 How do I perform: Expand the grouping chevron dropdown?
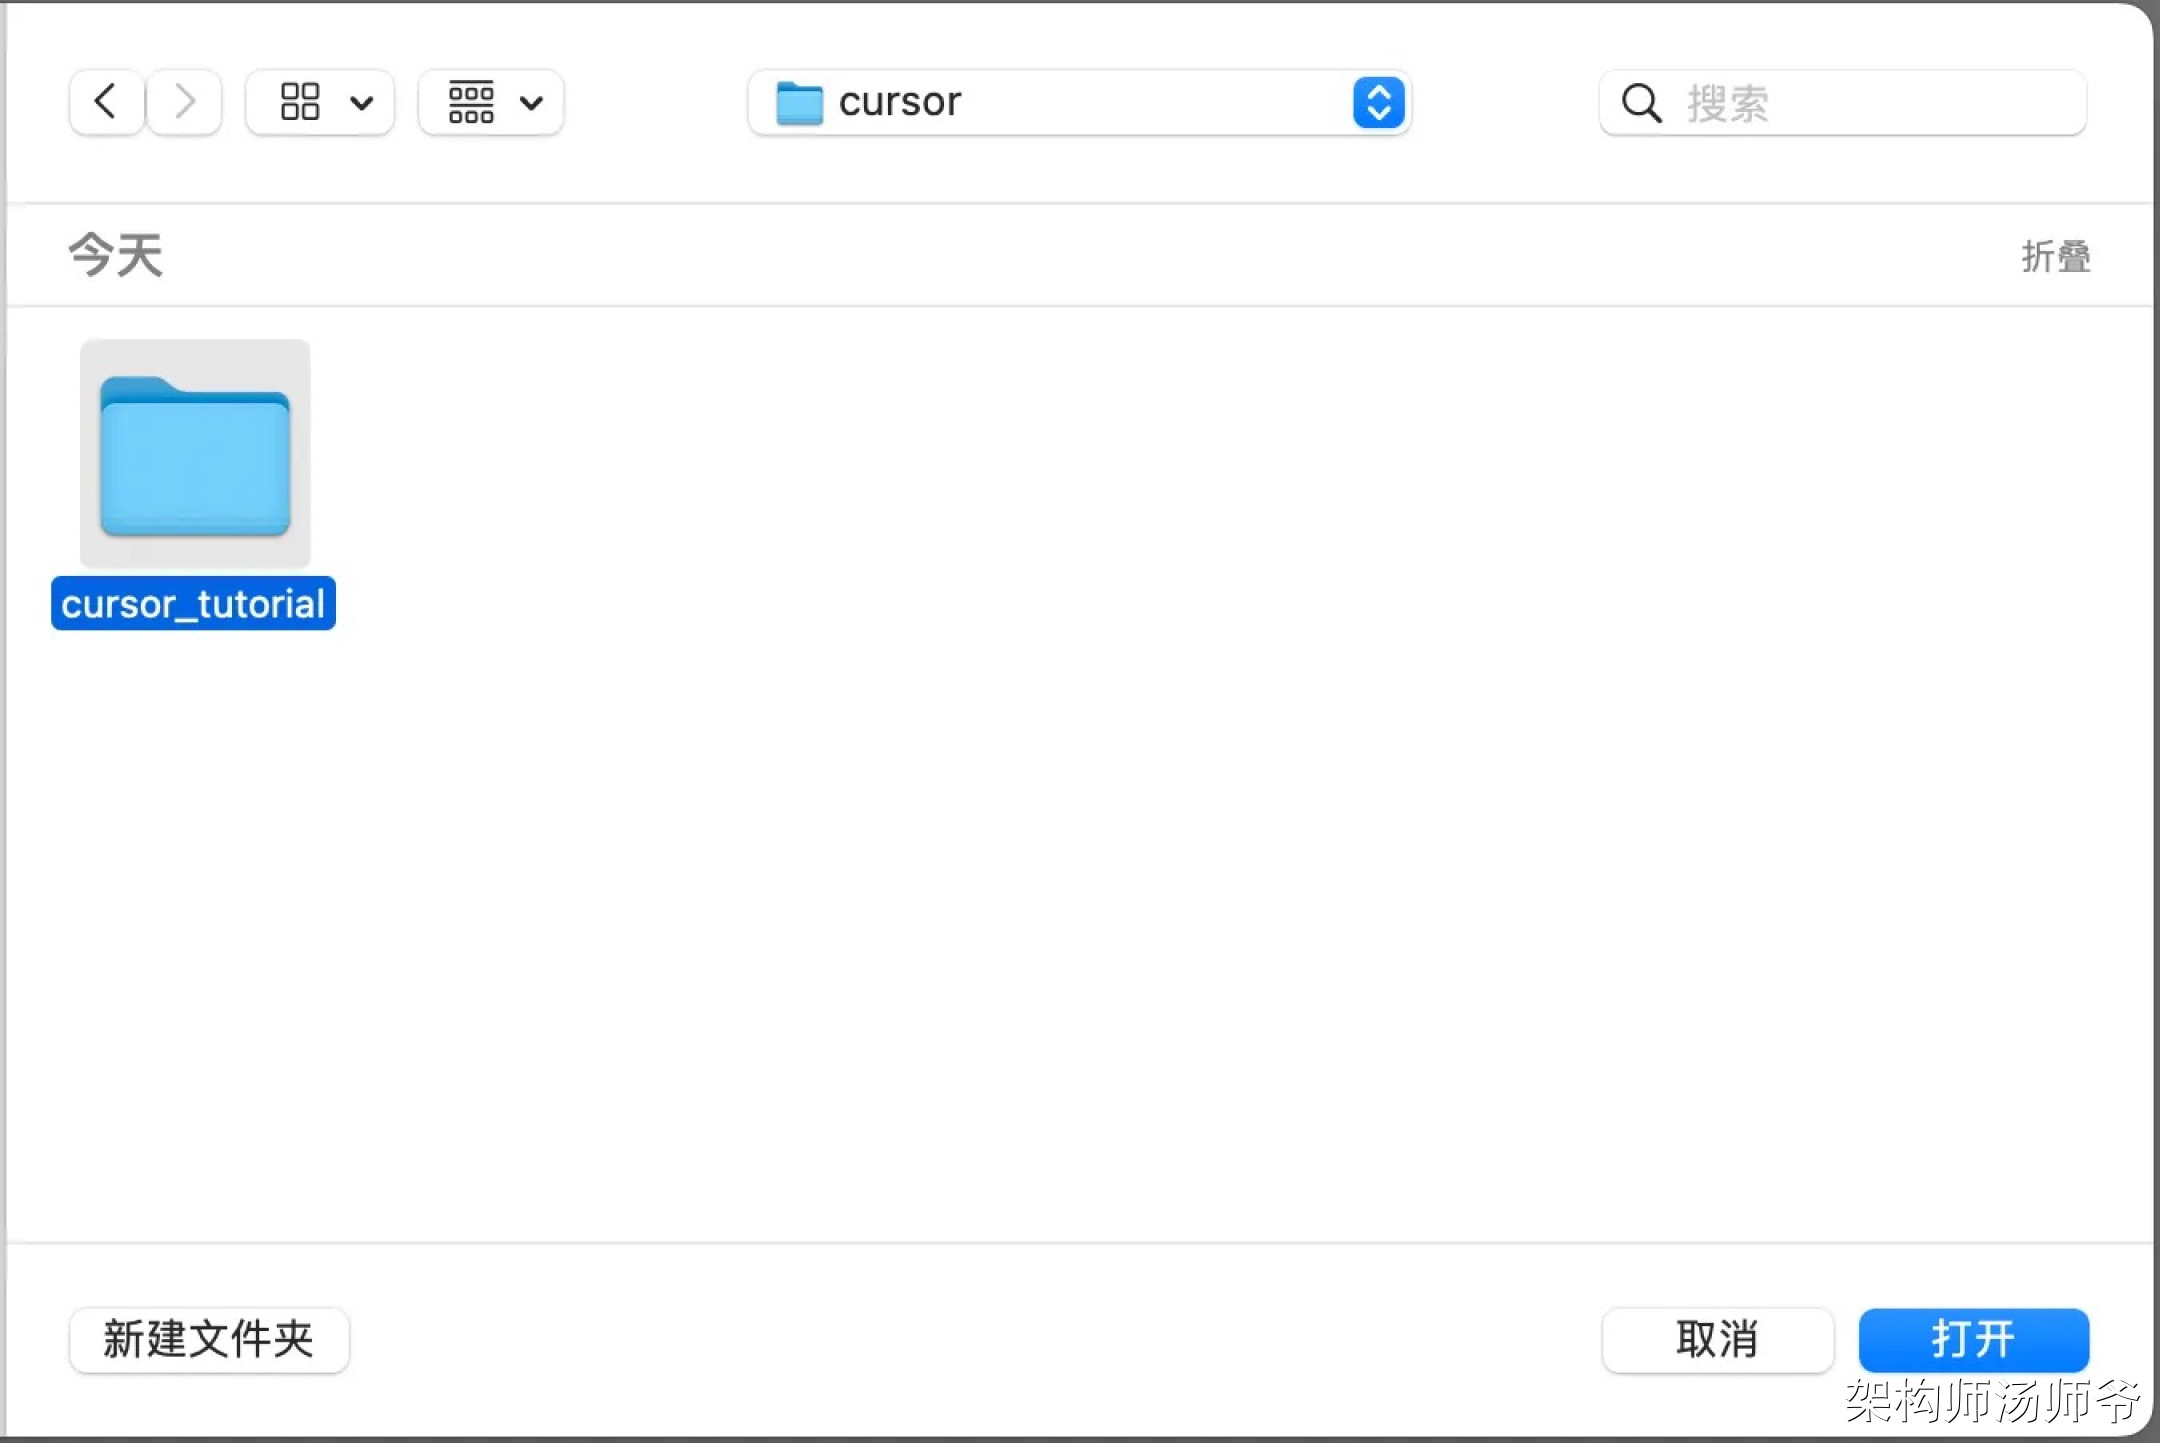pos(532,102)
